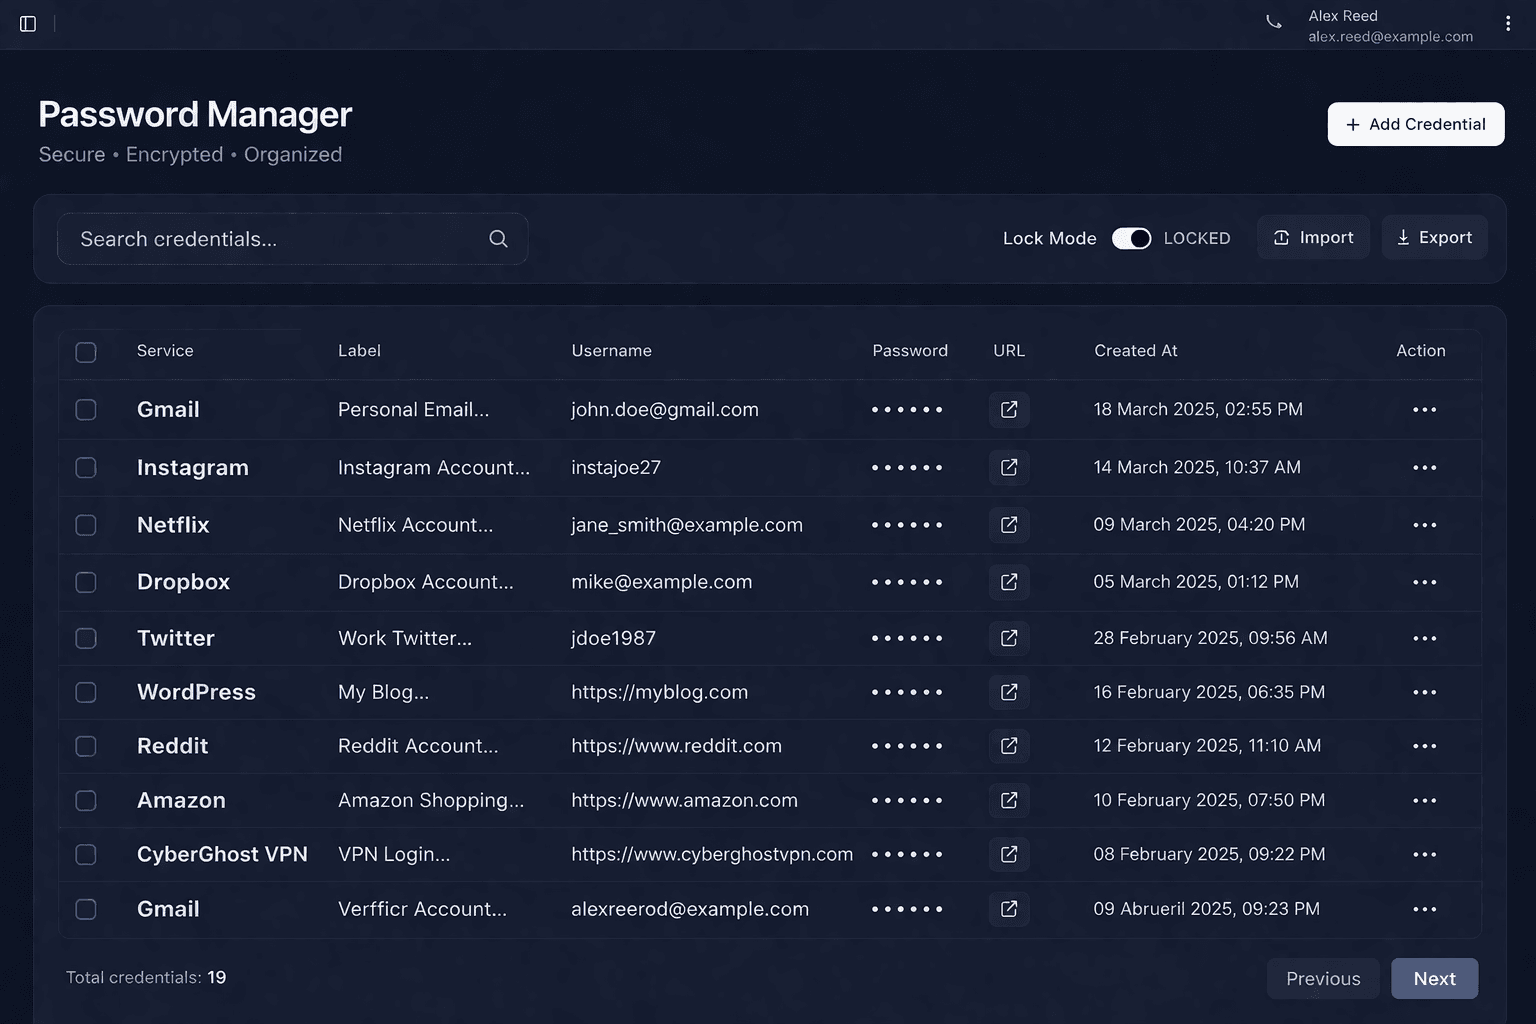
Task: Open the CyberGhost VPN external link icon
Action: (x=1009, y=855)
